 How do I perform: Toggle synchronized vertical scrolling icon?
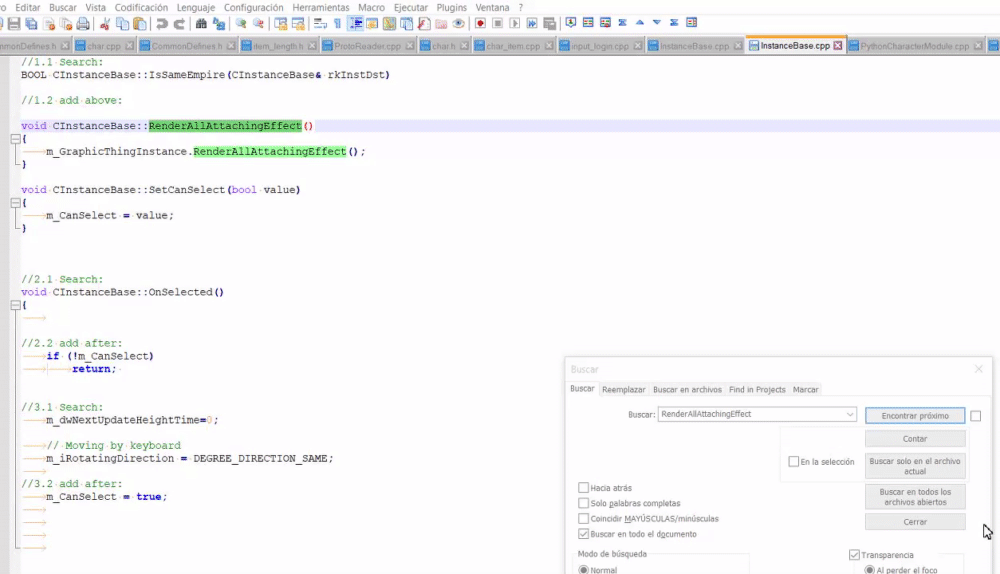click(281, 24)
